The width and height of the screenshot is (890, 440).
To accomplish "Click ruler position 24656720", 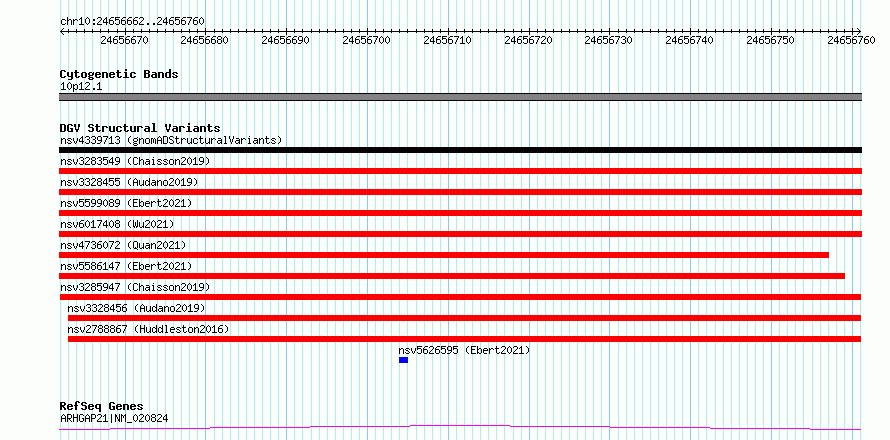I will point(528,40).
